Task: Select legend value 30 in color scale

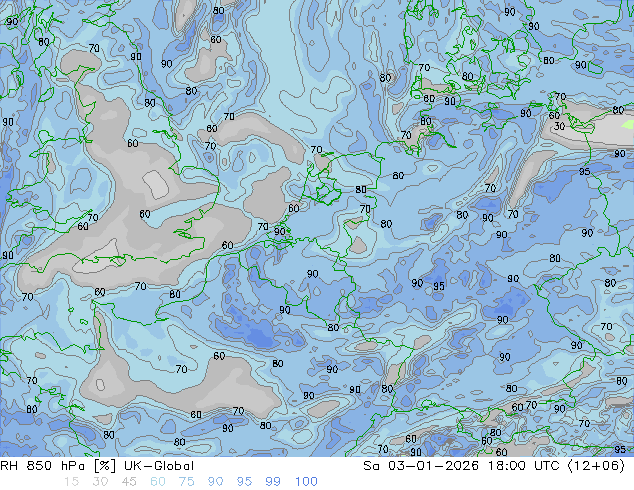Action: (x=100, y=482)
